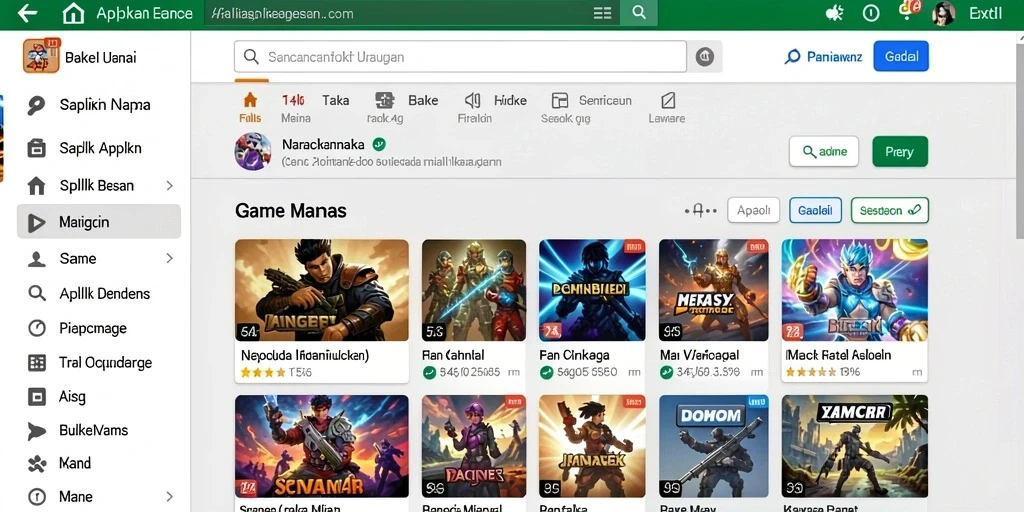The image size is (1024, 512).
Task: Click the user avatar in the header
Action: coord(942,13)
